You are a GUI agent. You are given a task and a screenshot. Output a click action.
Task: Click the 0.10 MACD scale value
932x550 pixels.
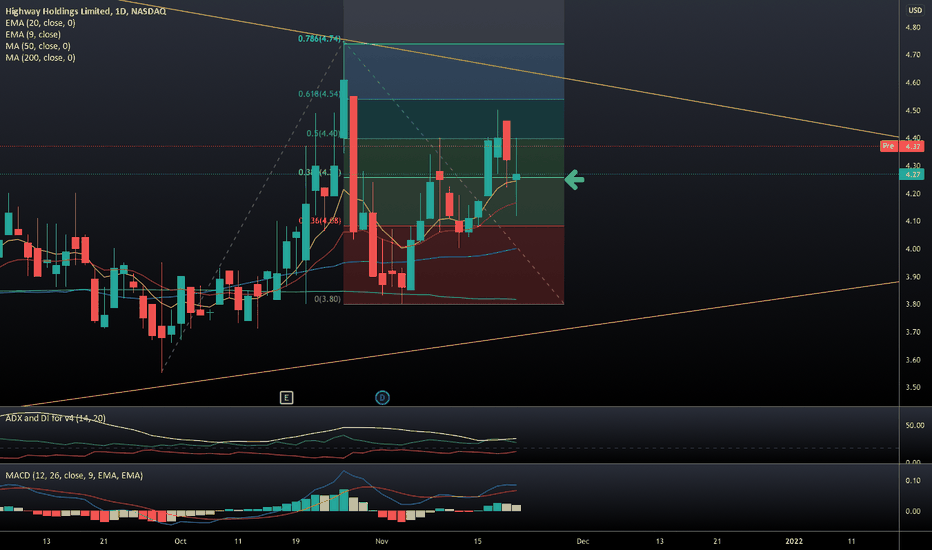(913, 480)
